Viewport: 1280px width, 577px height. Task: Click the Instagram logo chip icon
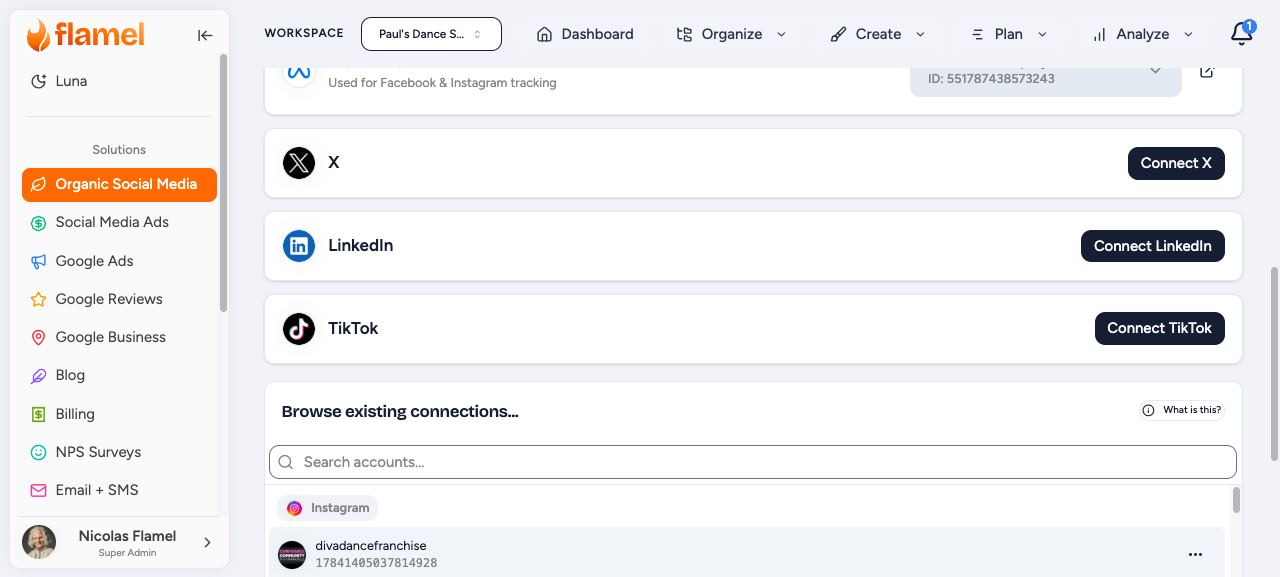(x=295, y=508)
